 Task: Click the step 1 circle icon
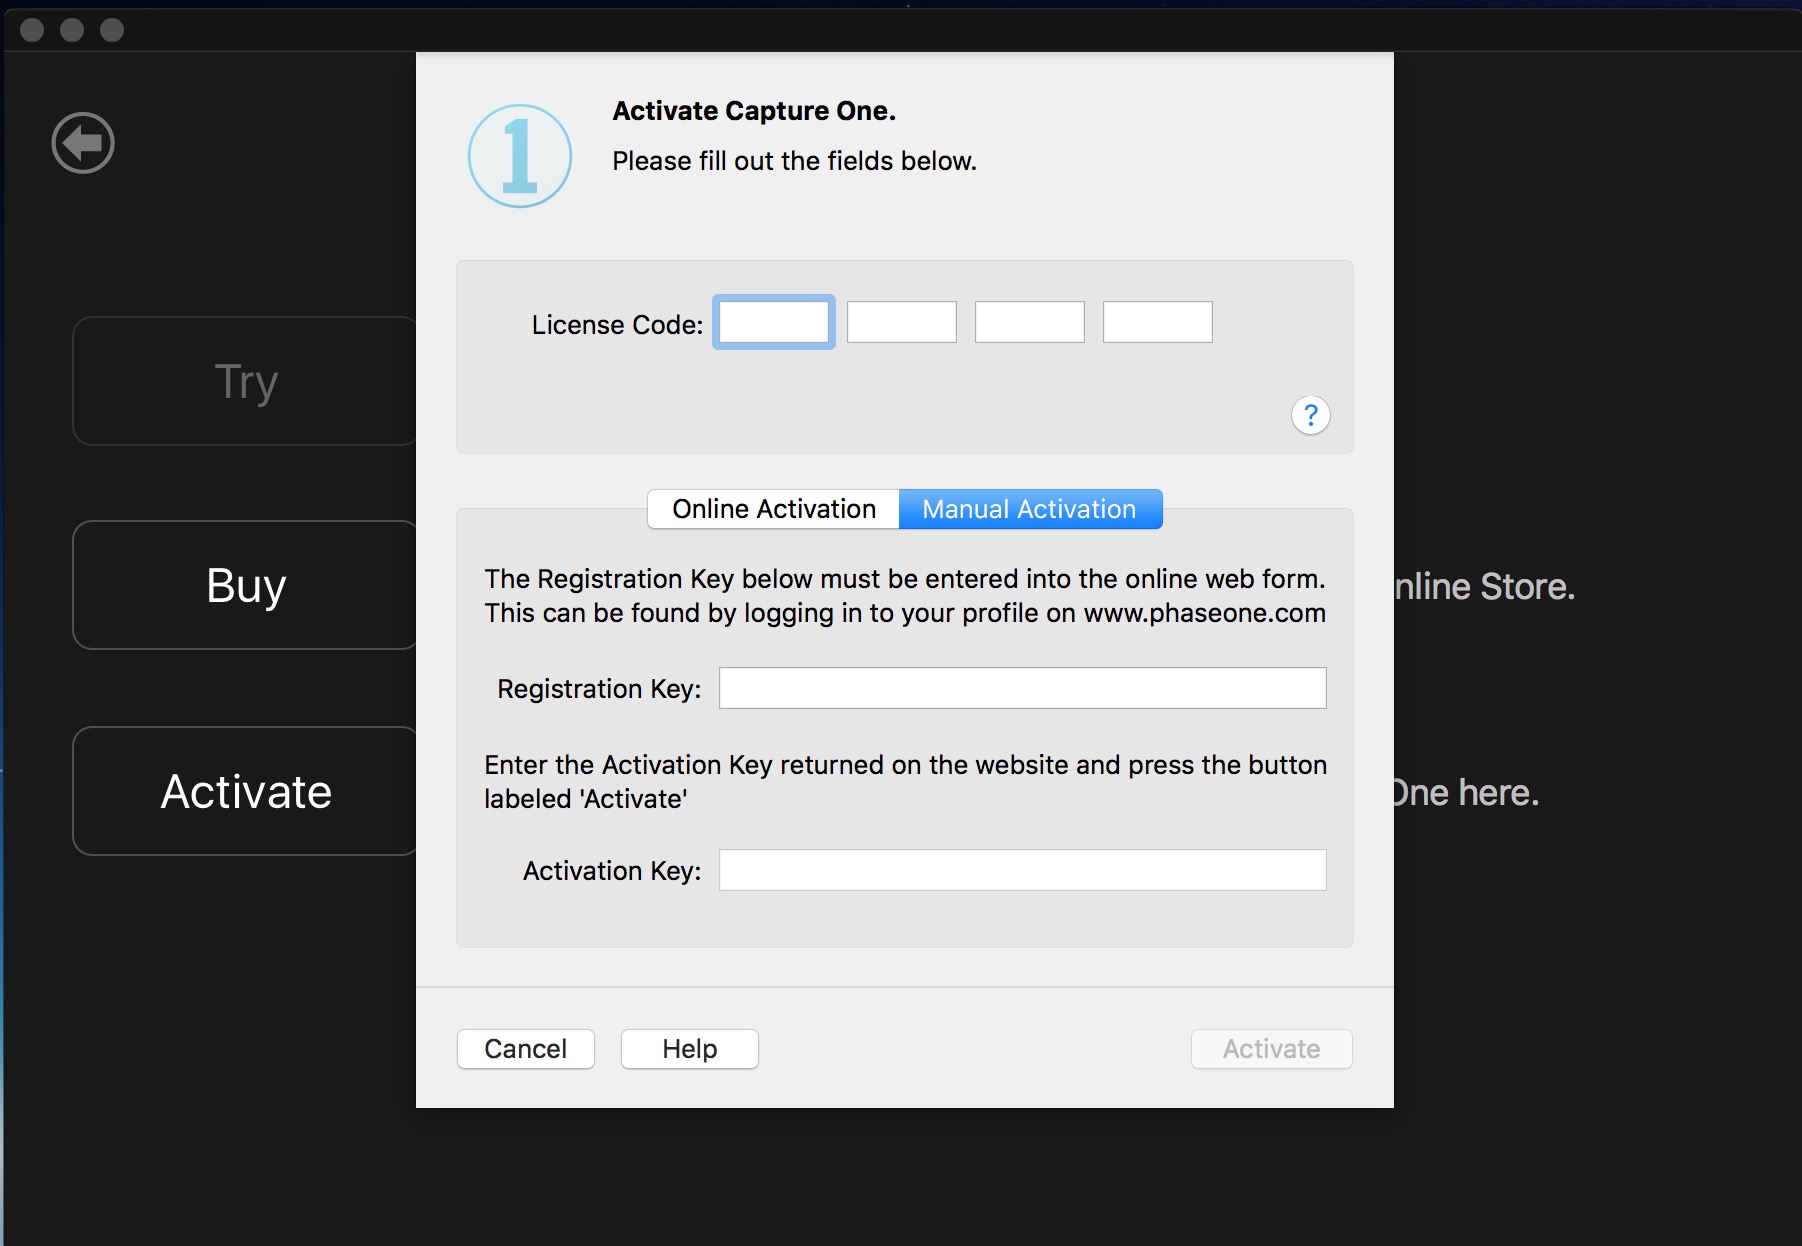pos(520,156)
